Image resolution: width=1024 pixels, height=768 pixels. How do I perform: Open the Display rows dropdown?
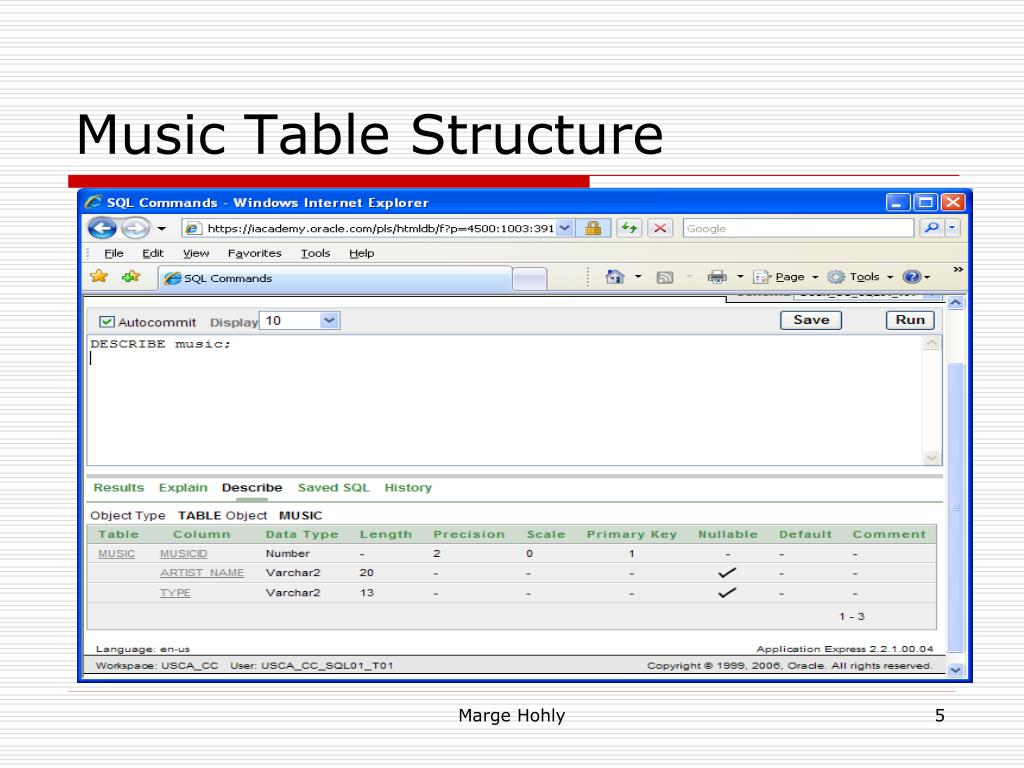300,321
